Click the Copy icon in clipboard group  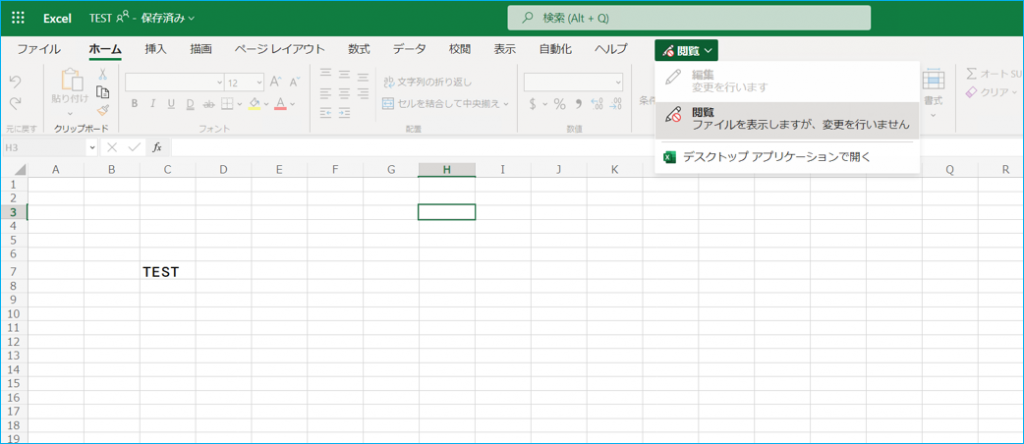[102, 92]
